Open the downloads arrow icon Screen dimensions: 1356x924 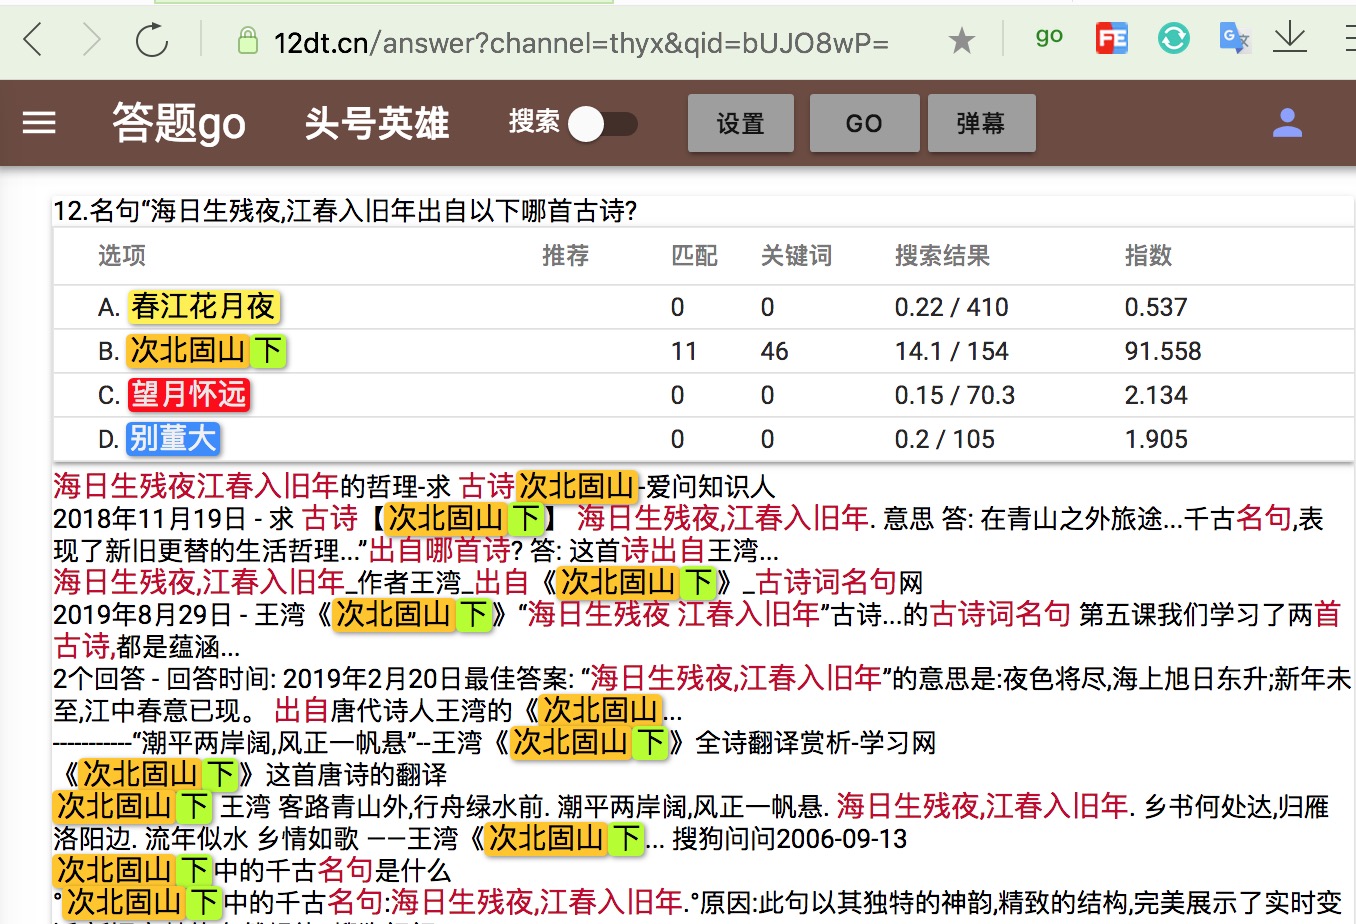pos(1290,38)
